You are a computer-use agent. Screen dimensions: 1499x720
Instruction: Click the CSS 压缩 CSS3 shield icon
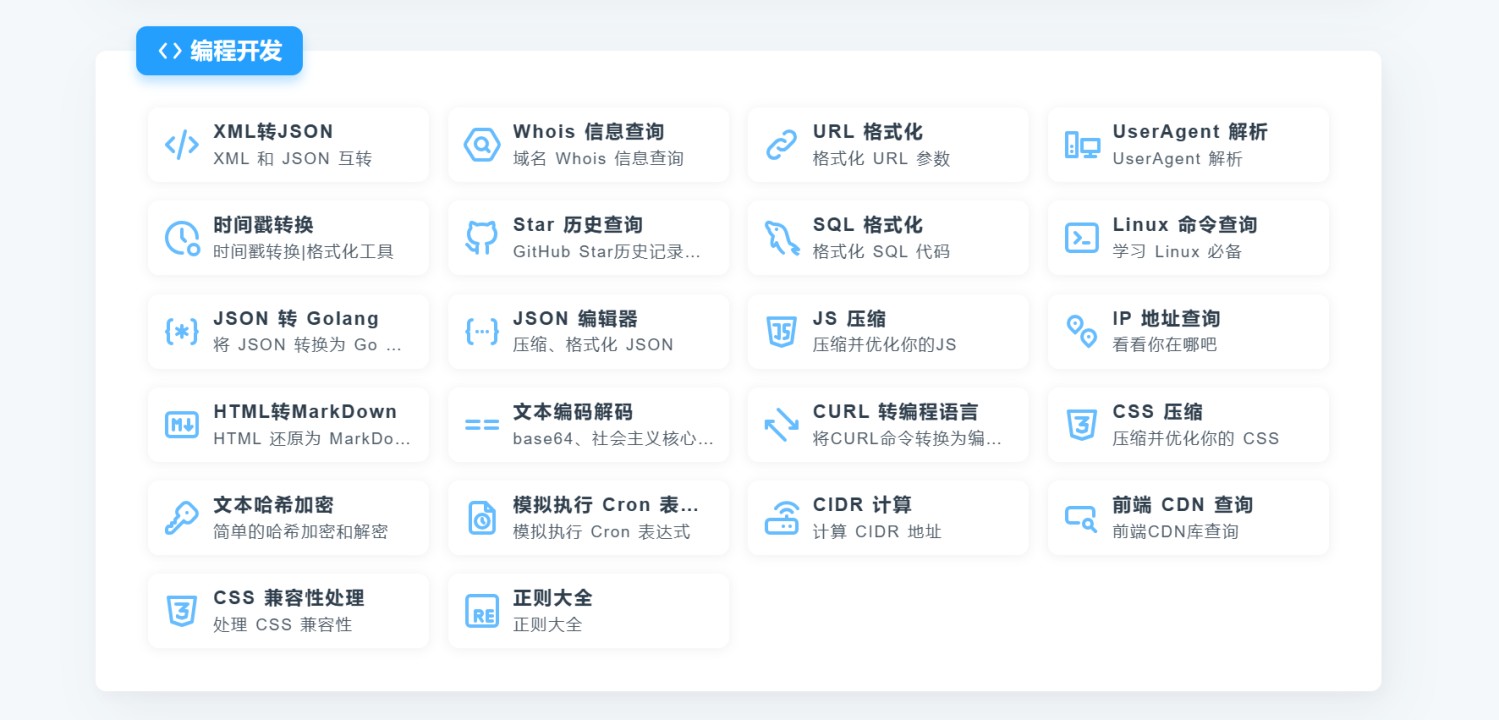(1082, 425)
